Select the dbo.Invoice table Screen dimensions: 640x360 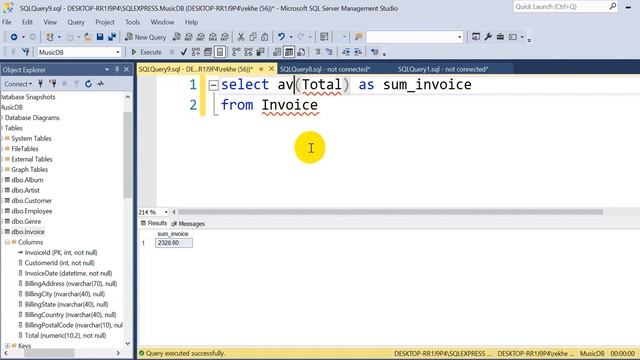click(28, 232)
